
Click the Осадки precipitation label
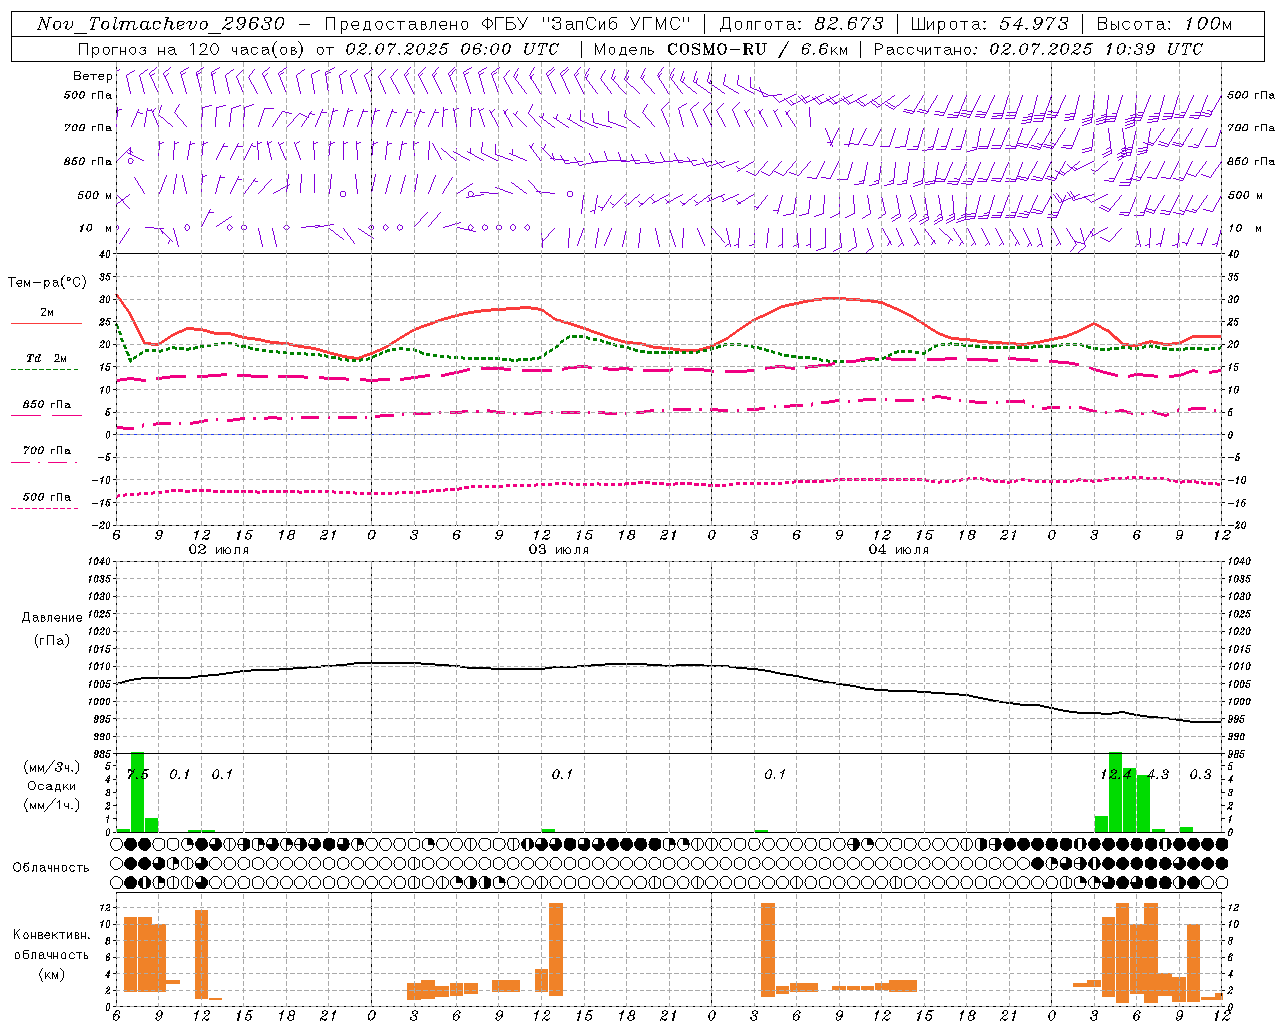pos(52,786)
